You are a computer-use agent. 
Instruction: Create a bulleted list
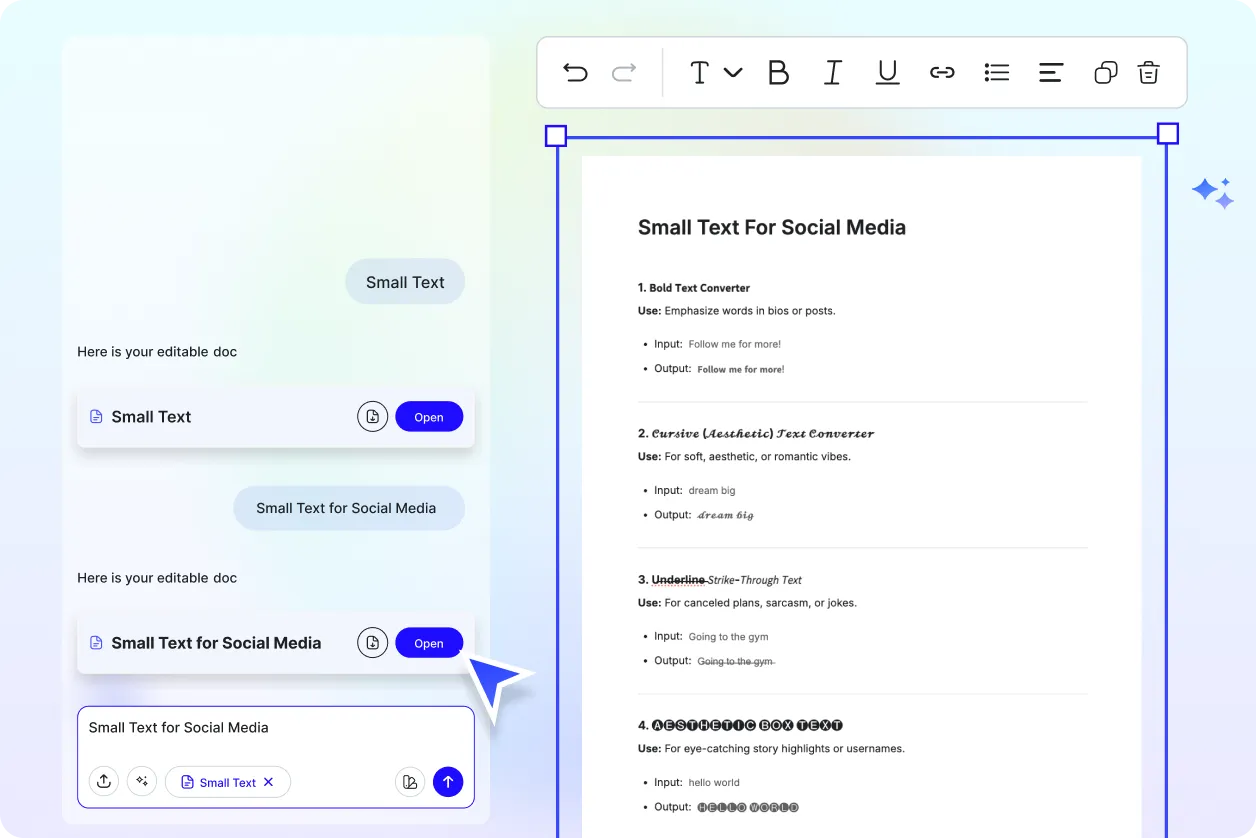pyautogui.click(x=996, y=72)
